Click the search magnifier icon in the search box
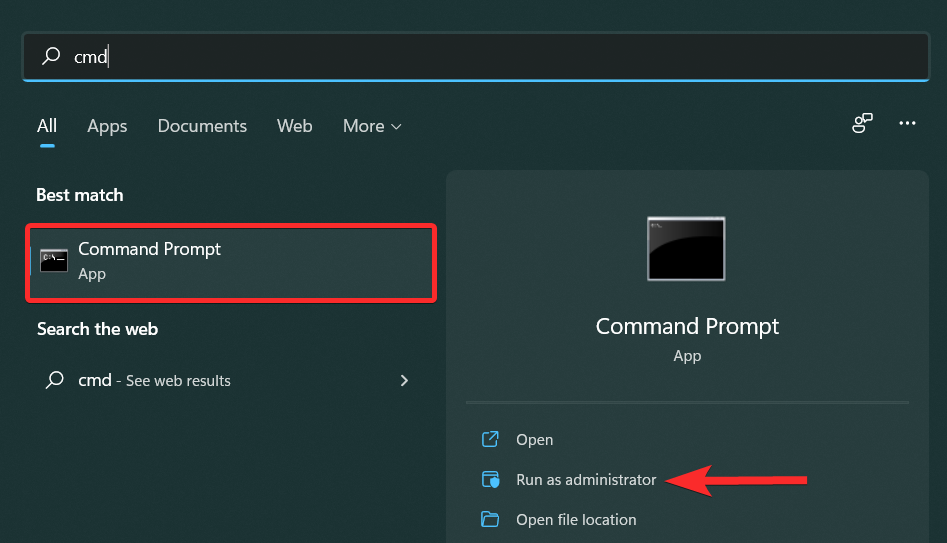Screen dimensions: 947x543 51,57
